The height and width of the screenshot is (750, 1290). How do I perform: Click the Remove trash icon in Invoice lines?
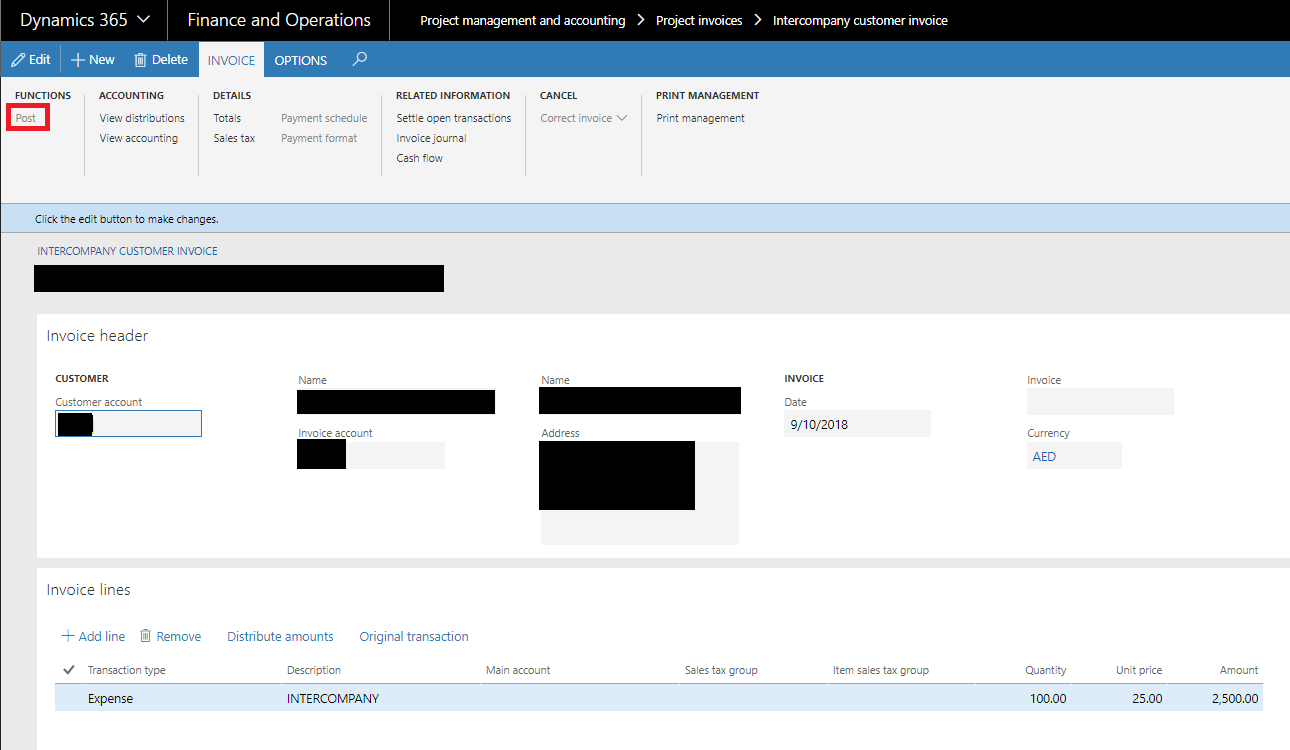[x=146, y=636]
